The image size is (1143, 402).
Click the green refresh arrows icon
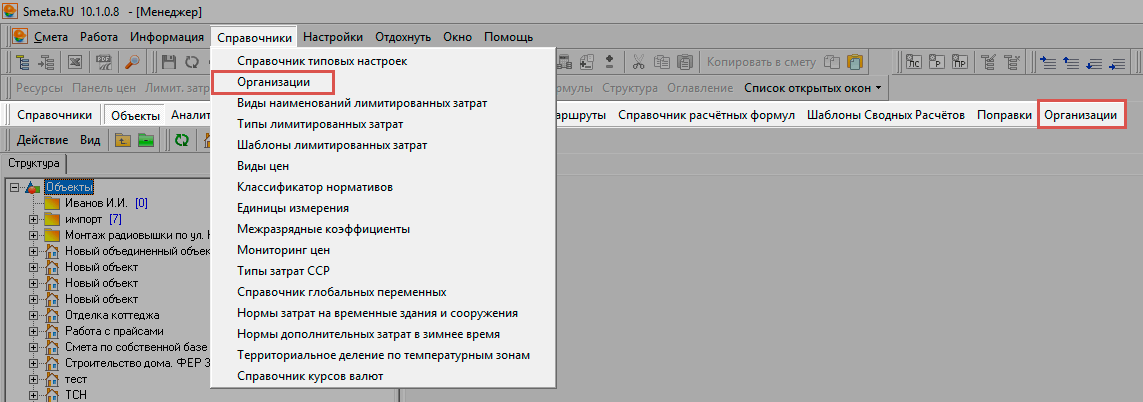[181, 140]
